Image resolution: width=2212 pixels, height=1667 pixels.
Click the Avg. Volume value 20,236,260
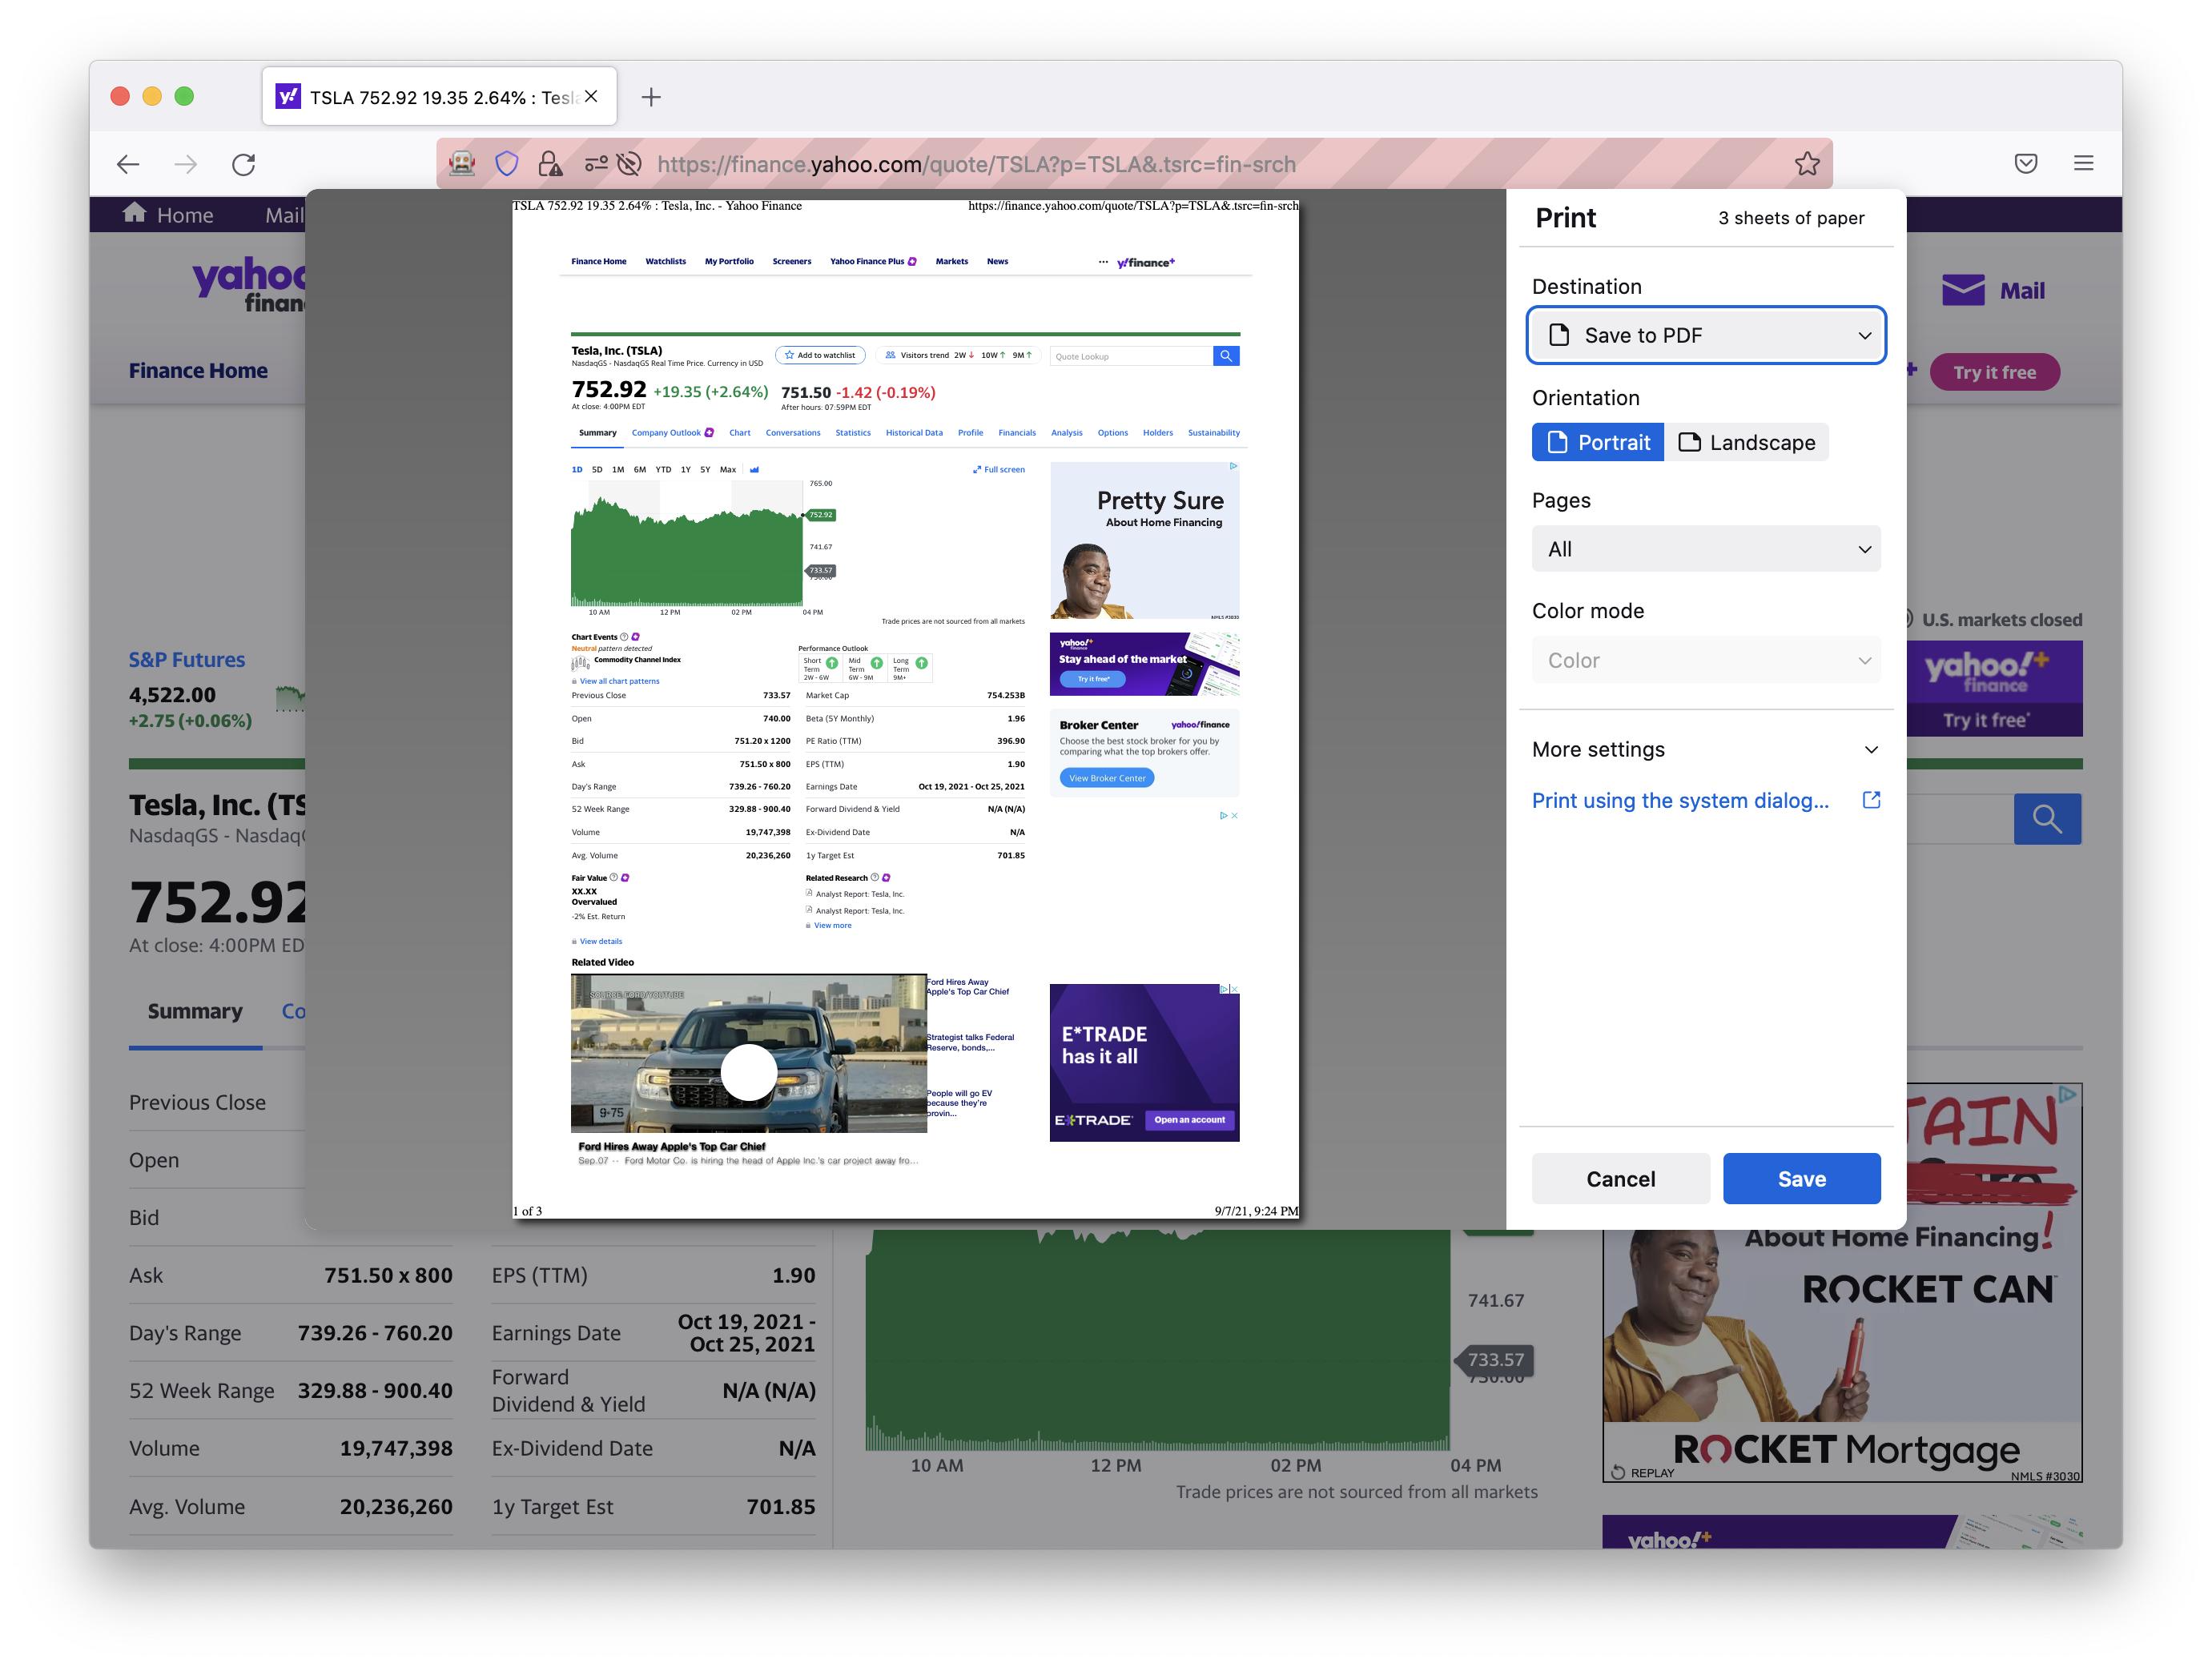pyautogui.click(x=396, y=1507)
